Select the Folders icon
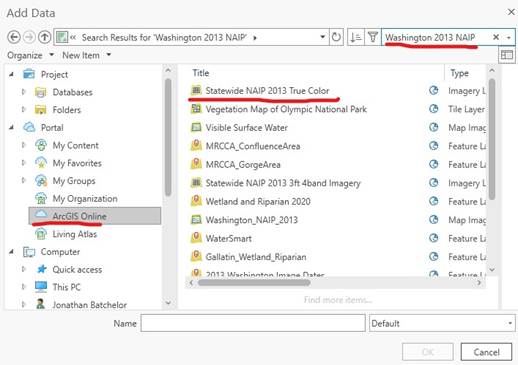The width and height of the screenshot is (518, 365). [41, 110]
